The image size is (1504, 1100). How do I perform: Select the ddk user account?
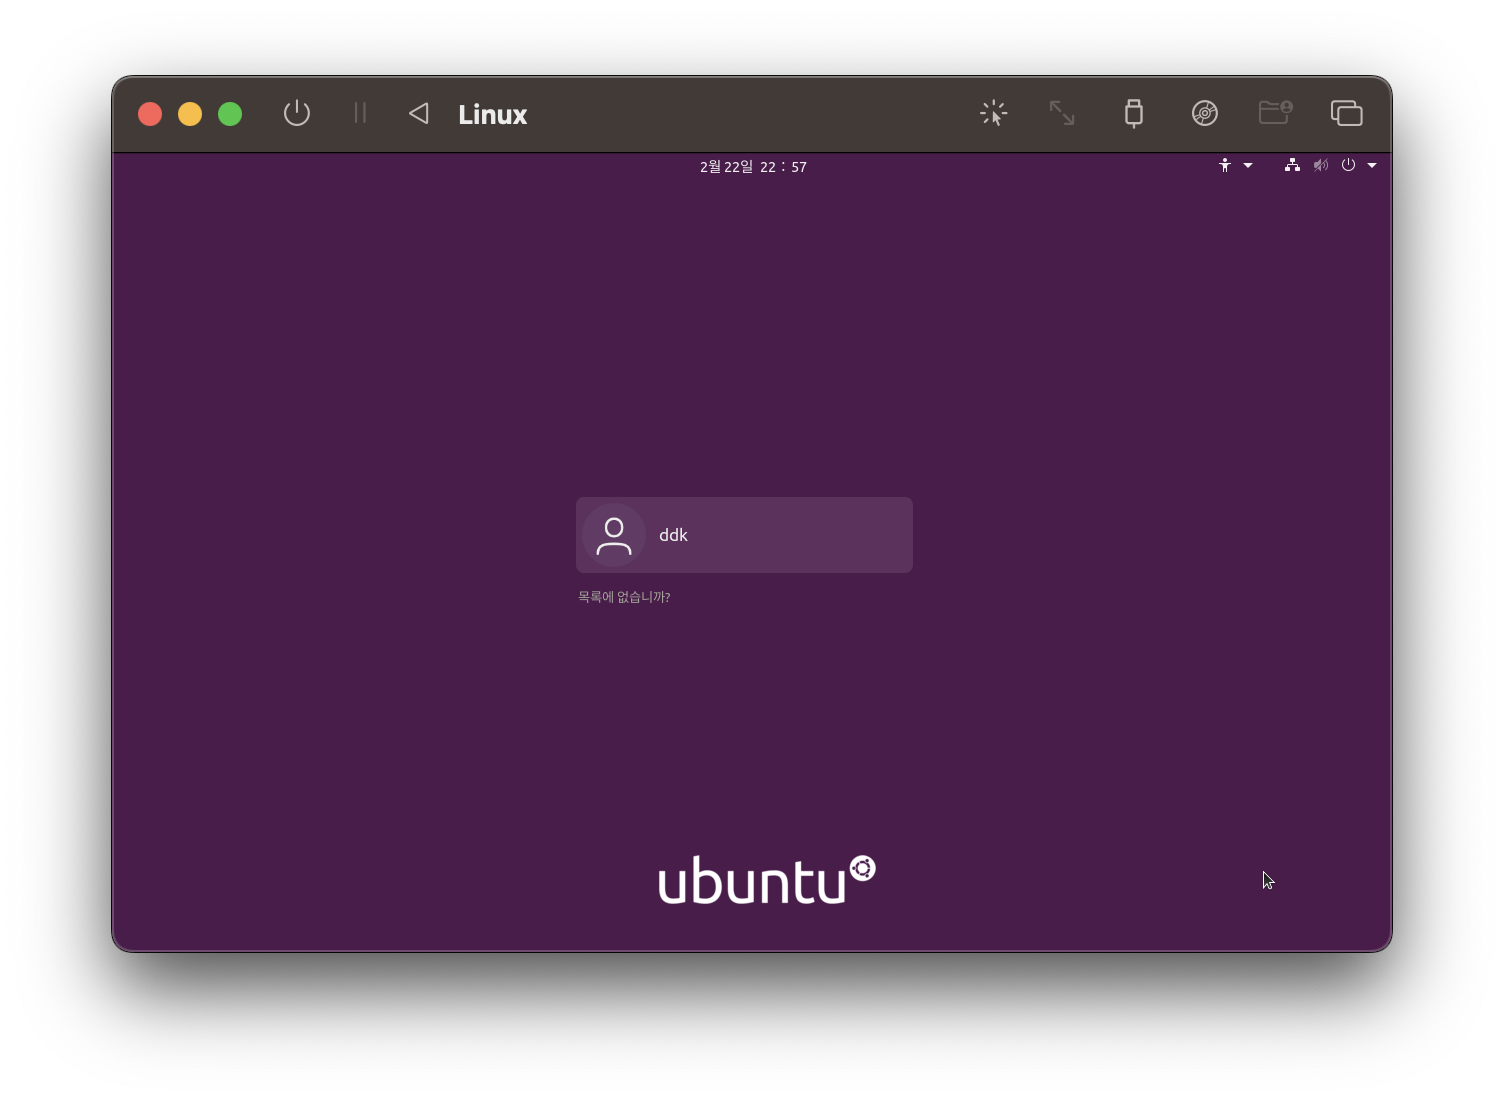(x=744, y=535)
